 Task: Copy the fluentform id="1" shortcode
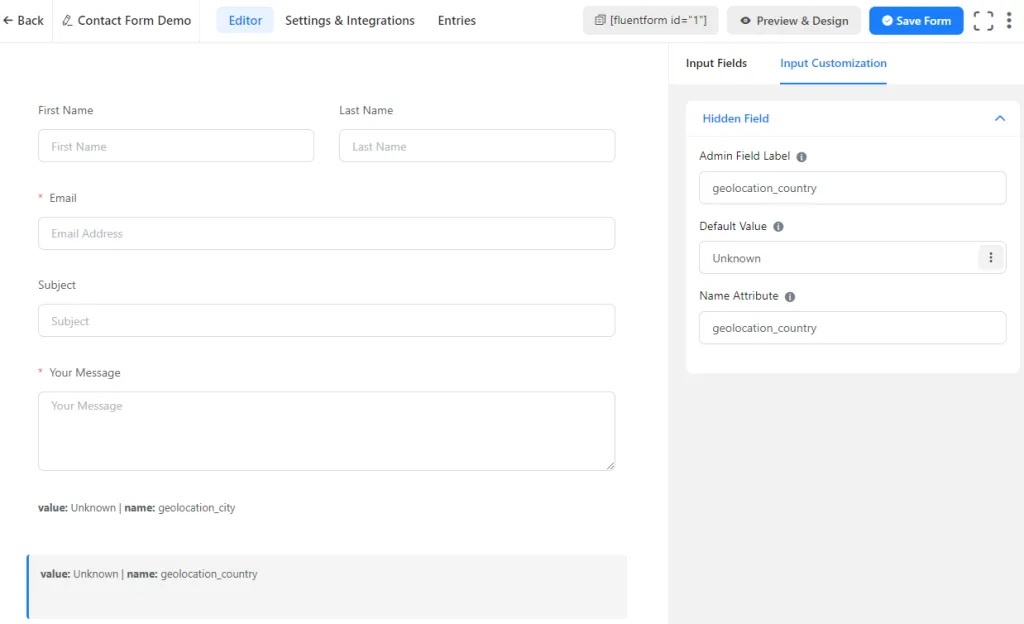(650, 21)
